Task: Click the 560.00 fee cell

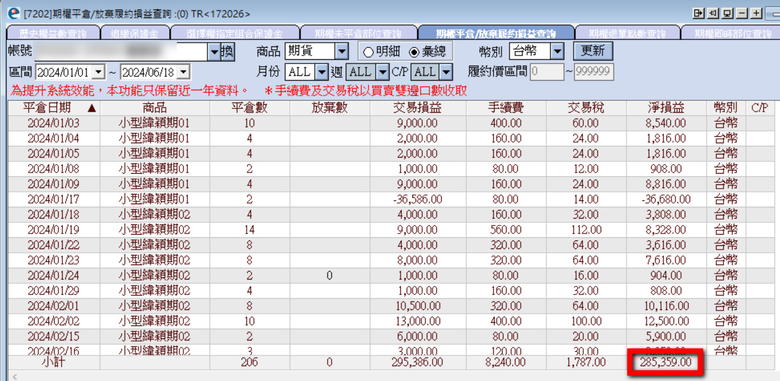Action: point(506,230)
